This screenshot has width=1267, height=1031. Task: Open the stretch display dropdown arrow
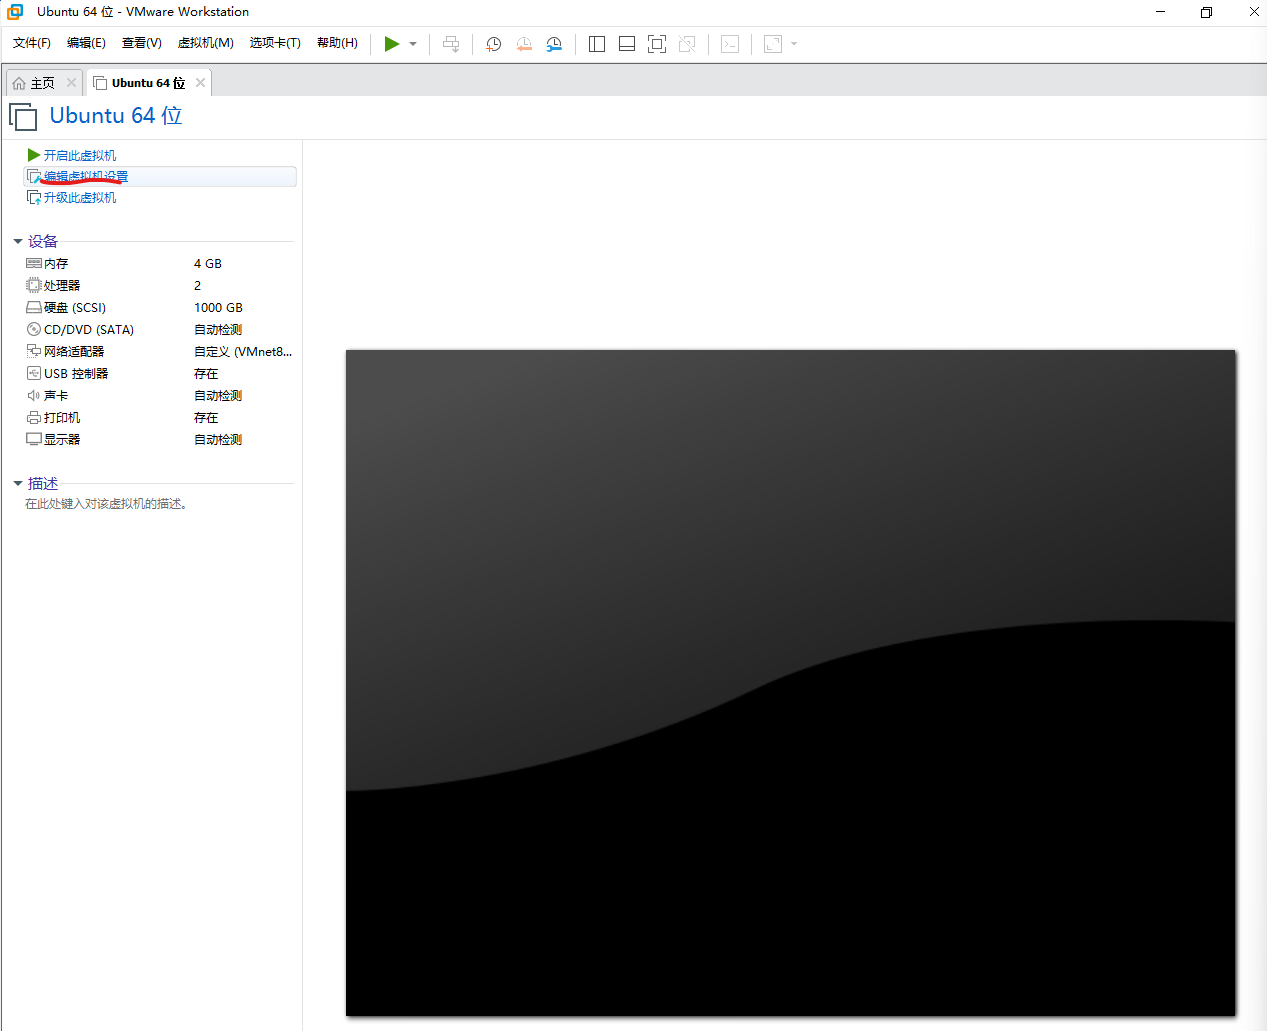click(794, 44)
